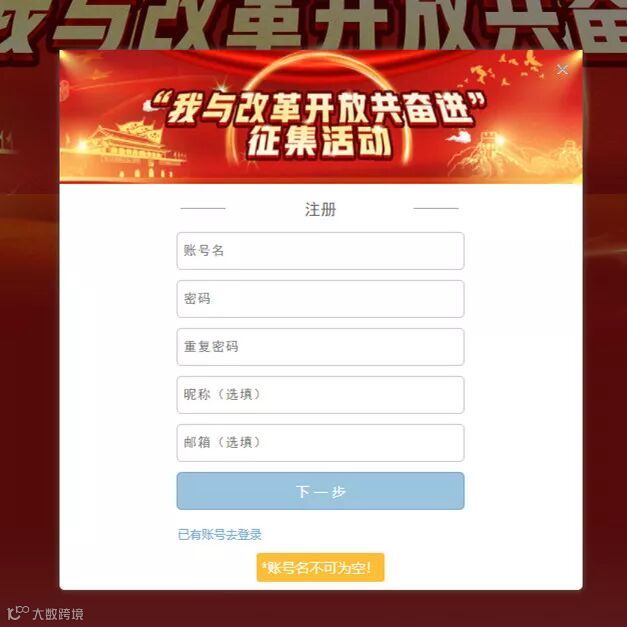This screenshot has height=627, width=627.
Task: Activate the 昵称（选填）nickname field
Action: 320,395
